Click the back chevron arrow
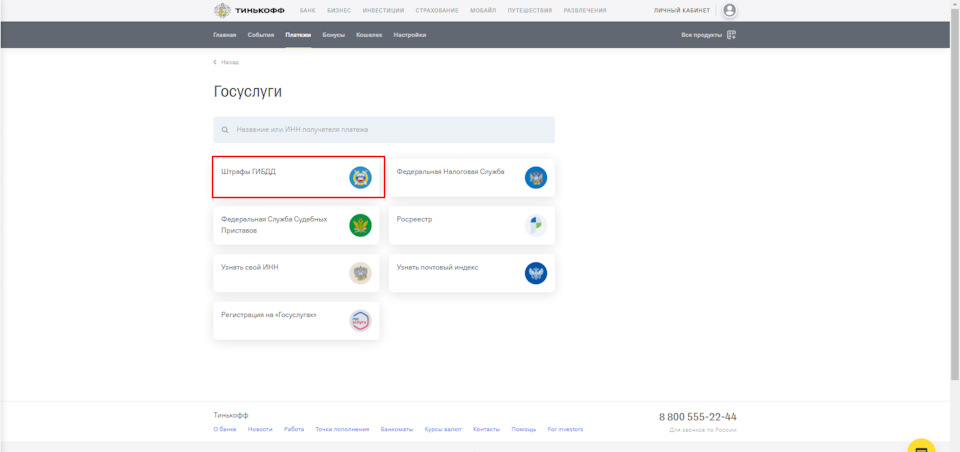Viewport: 960px width, 452px height. click(x=215, y=62)
